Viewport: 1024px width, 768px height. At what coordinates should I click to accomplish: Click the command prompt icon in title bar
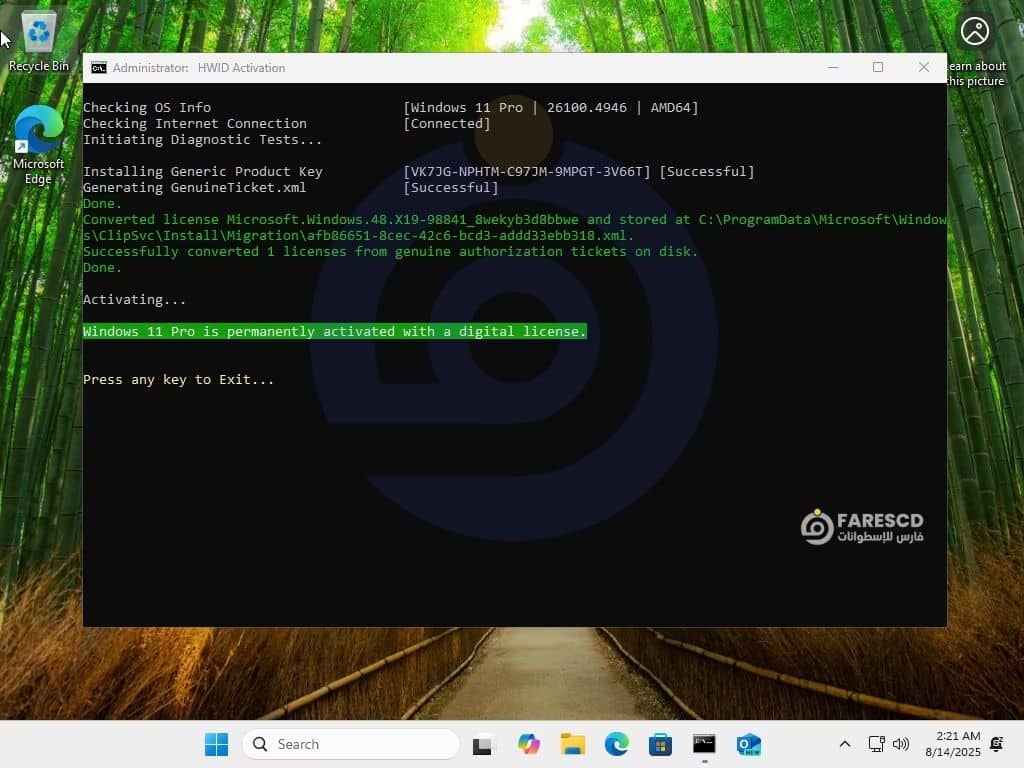click(x=99, y=68)
